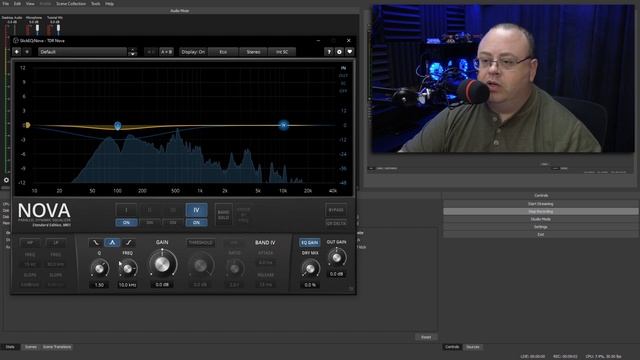This screenshot has height=360, width=640.
Task: Toggle the Display: On button
Action: 193,52
